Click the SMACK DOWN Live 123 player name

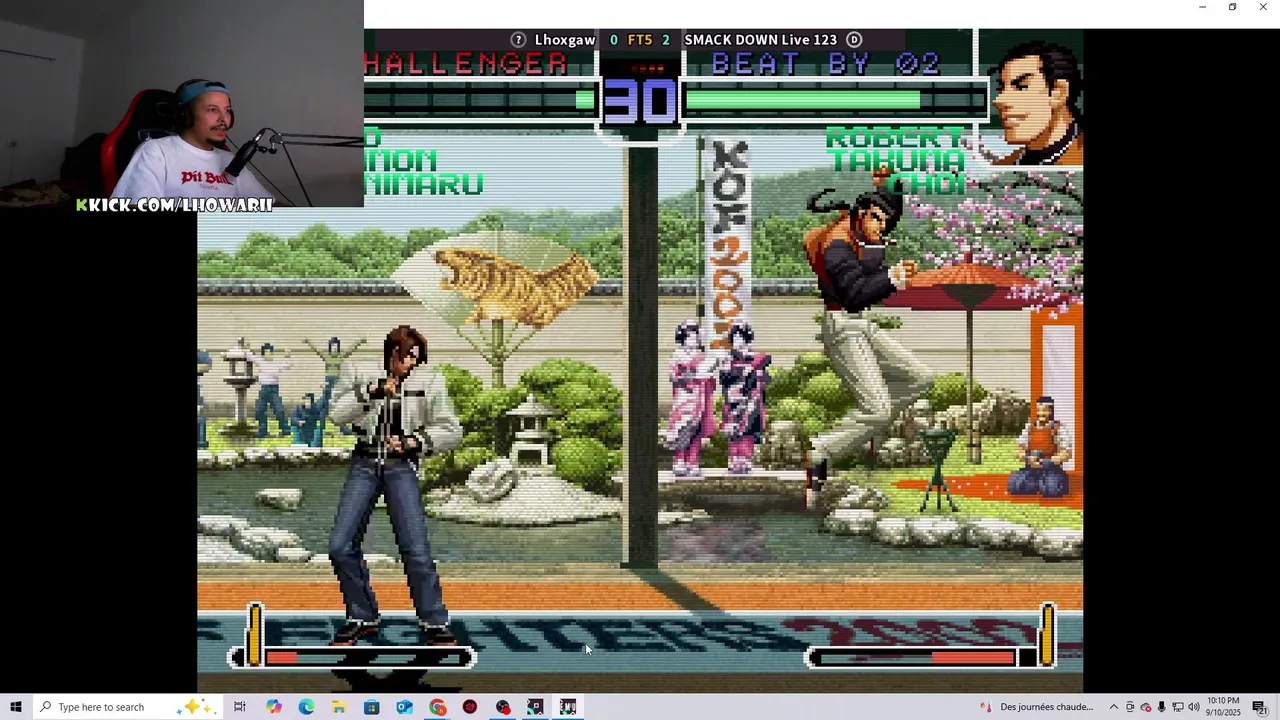pyautogui.click(x=760, y=40)
